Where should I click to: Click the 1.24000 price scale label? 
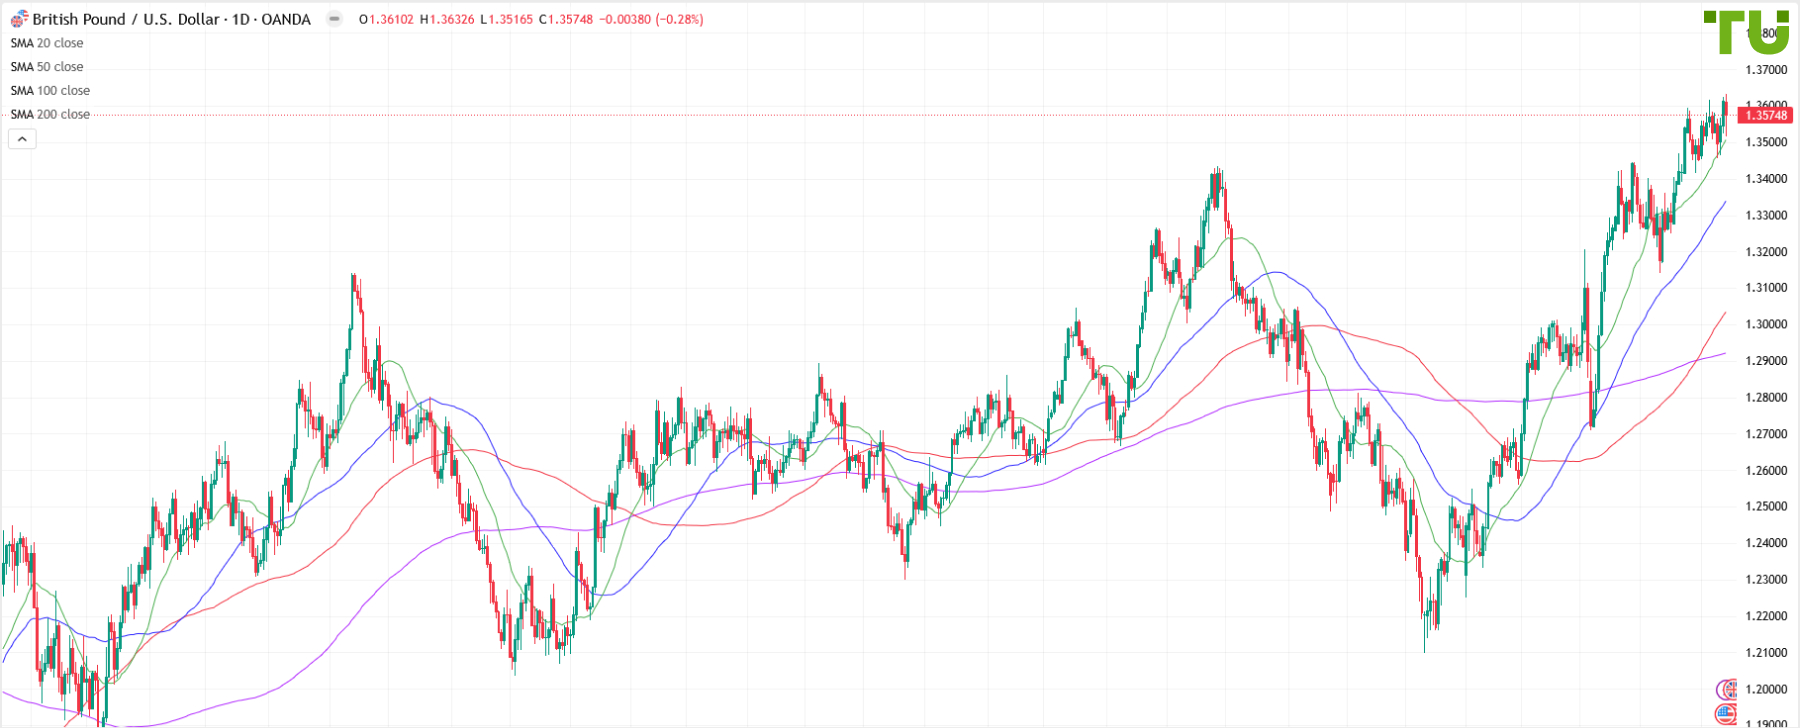[1766, 543]
